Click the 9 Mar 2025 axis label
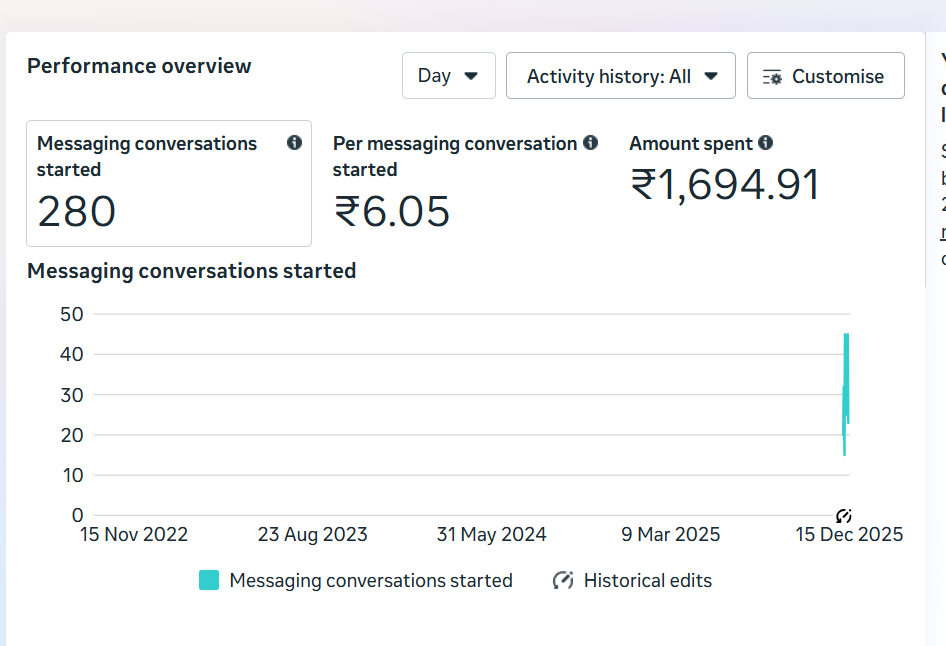Image resolution: width=946 pixels, height=646 pixels. pos(670,534)
